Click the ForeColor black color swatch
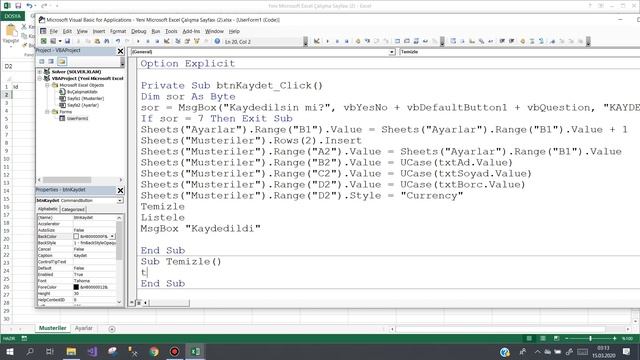Image resolution: width=640 pixels, height=360 pixels. point(76,287)
